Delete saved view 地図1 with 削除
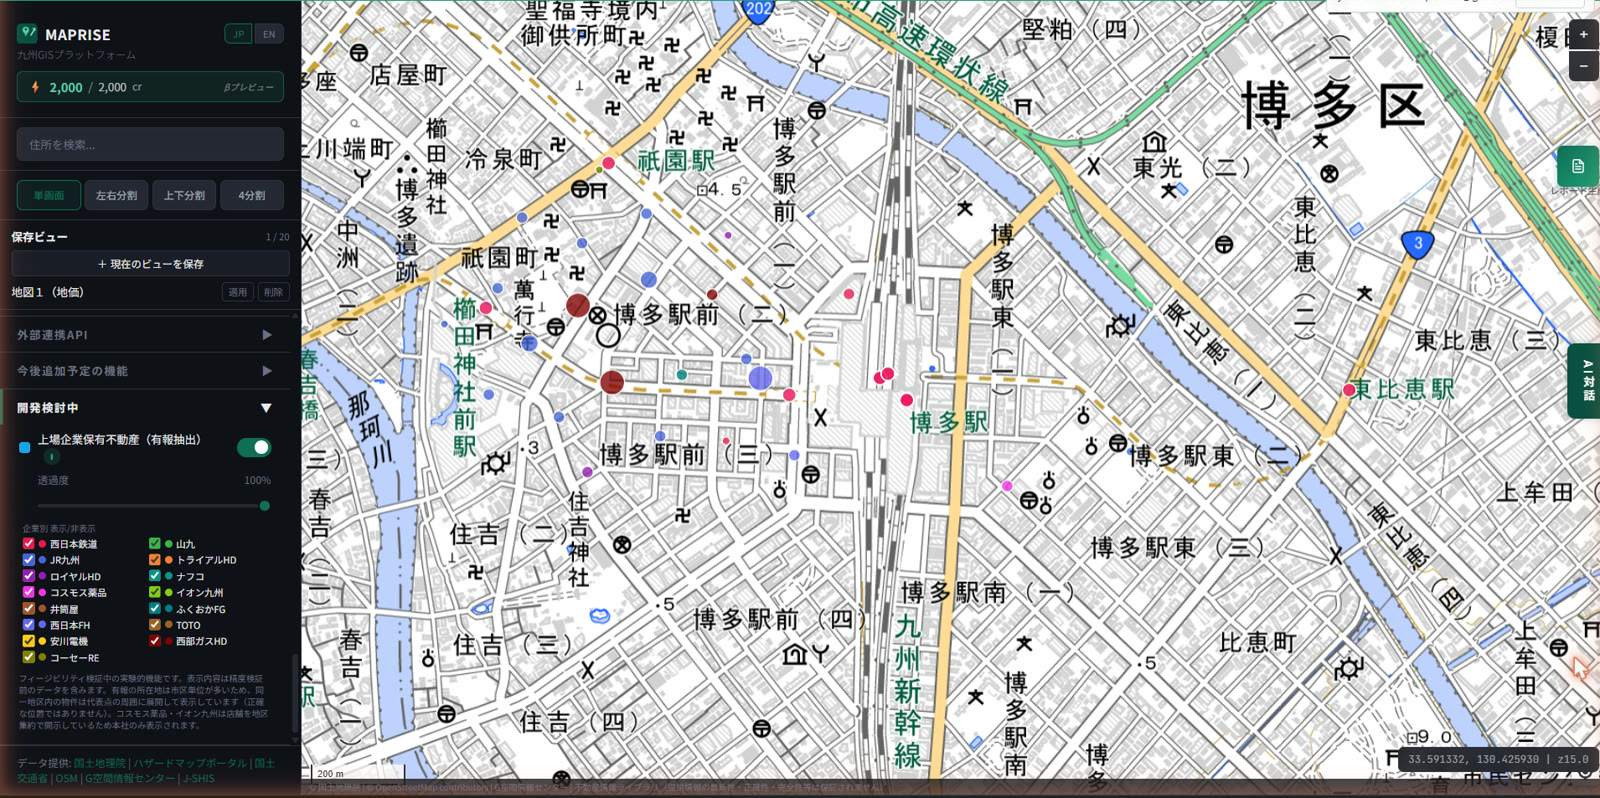 coord(273,292)
